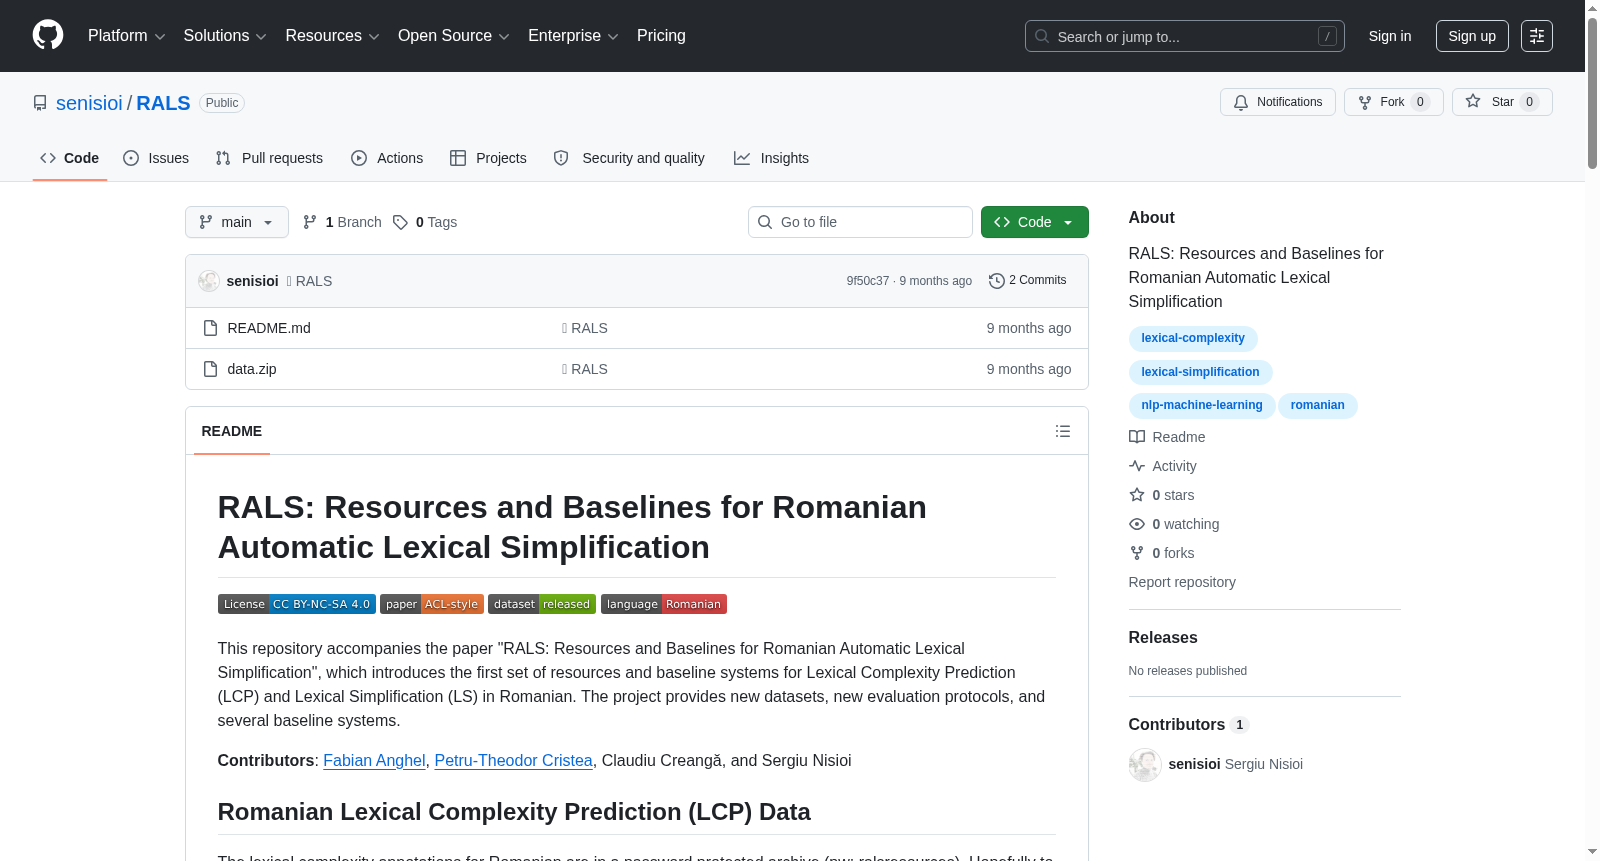Open the RALS repository name link
This screenshot has width=1600, height=861.
tap(163, 103)
